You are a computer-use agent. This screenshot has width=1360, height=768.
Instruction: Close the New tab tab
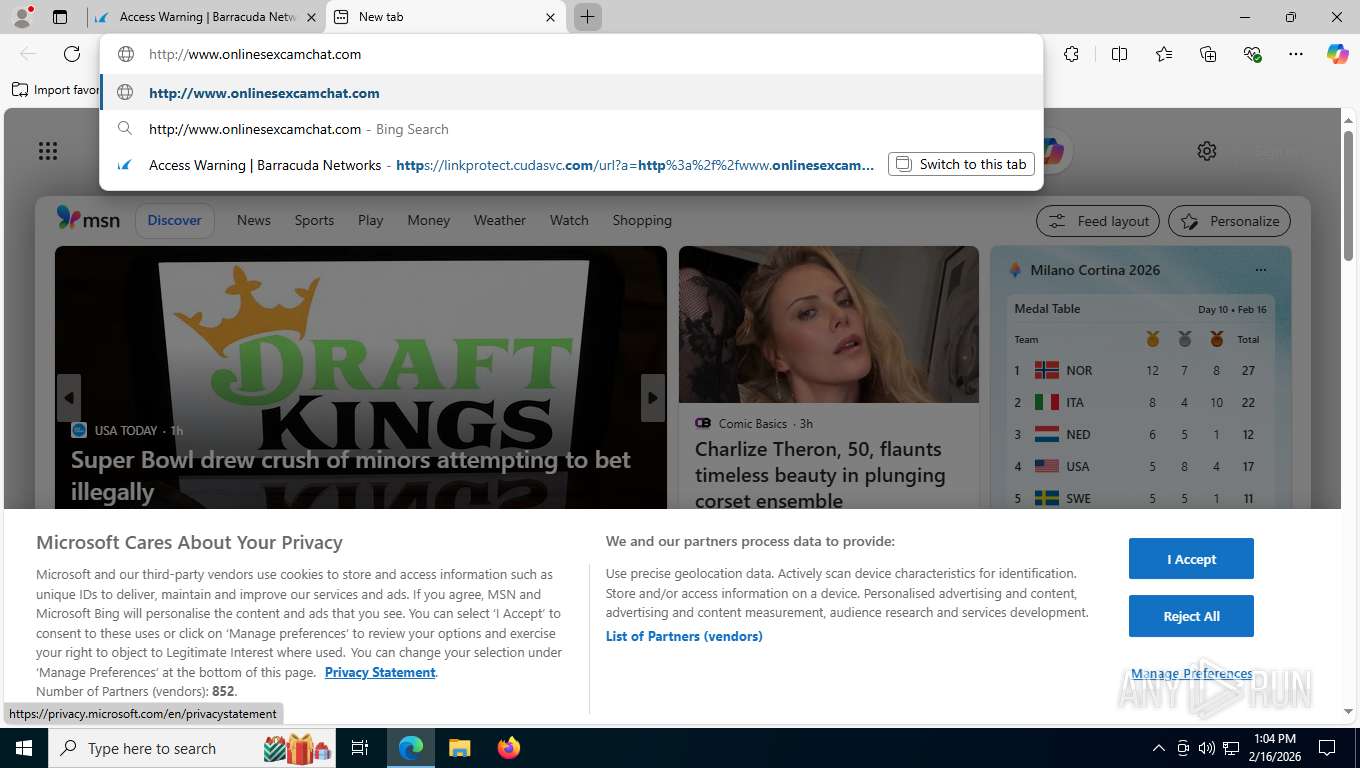pyautogui.click(x=550, y=17)
